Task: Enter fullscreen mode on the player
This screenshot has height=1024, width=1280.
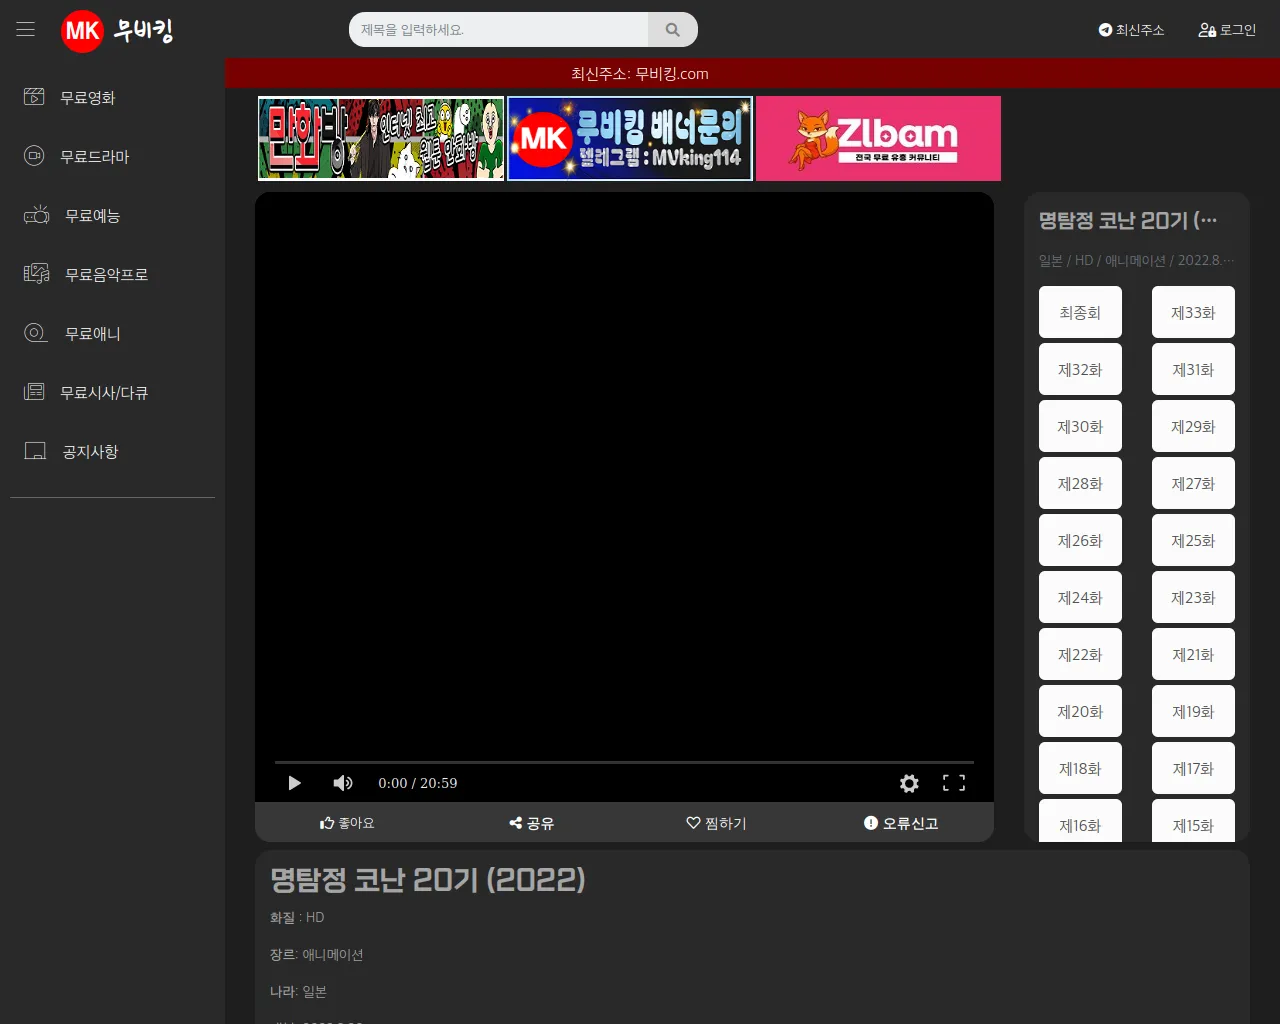Action: (x=954, y=783)
